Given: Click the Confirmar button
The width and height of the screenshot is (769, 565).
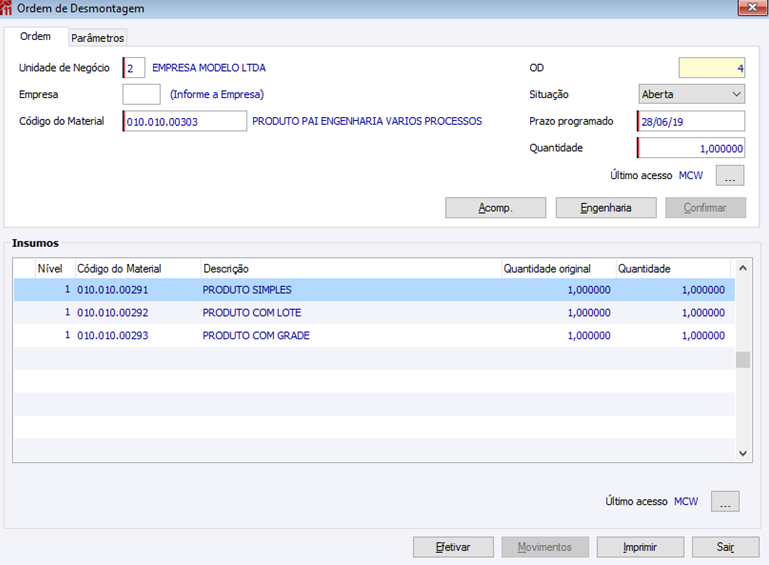Looking at the screenshot, I should click(705, 207).
